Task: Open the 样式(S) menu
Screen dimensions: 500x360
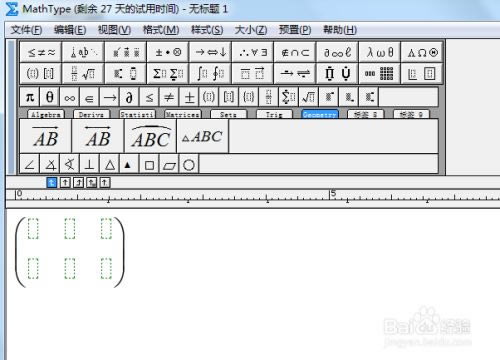Action: pos(207,30)
